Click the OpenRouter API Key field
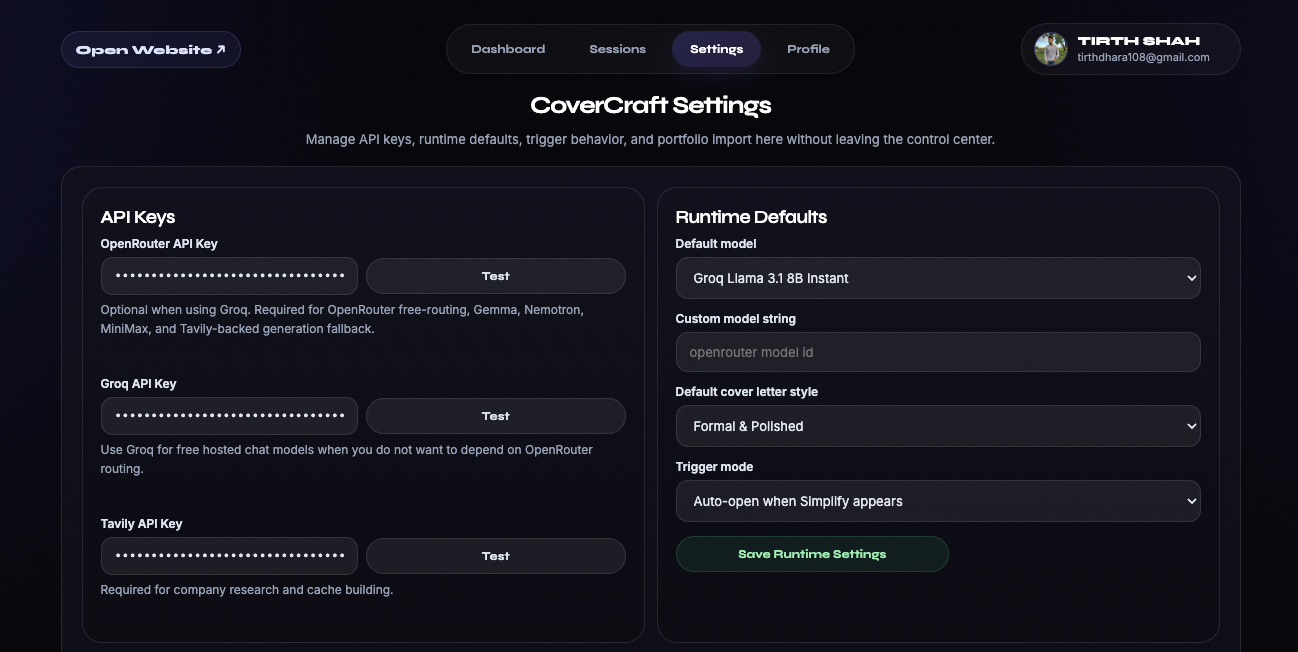The image size is (1298, 652). tap(228, 275)
